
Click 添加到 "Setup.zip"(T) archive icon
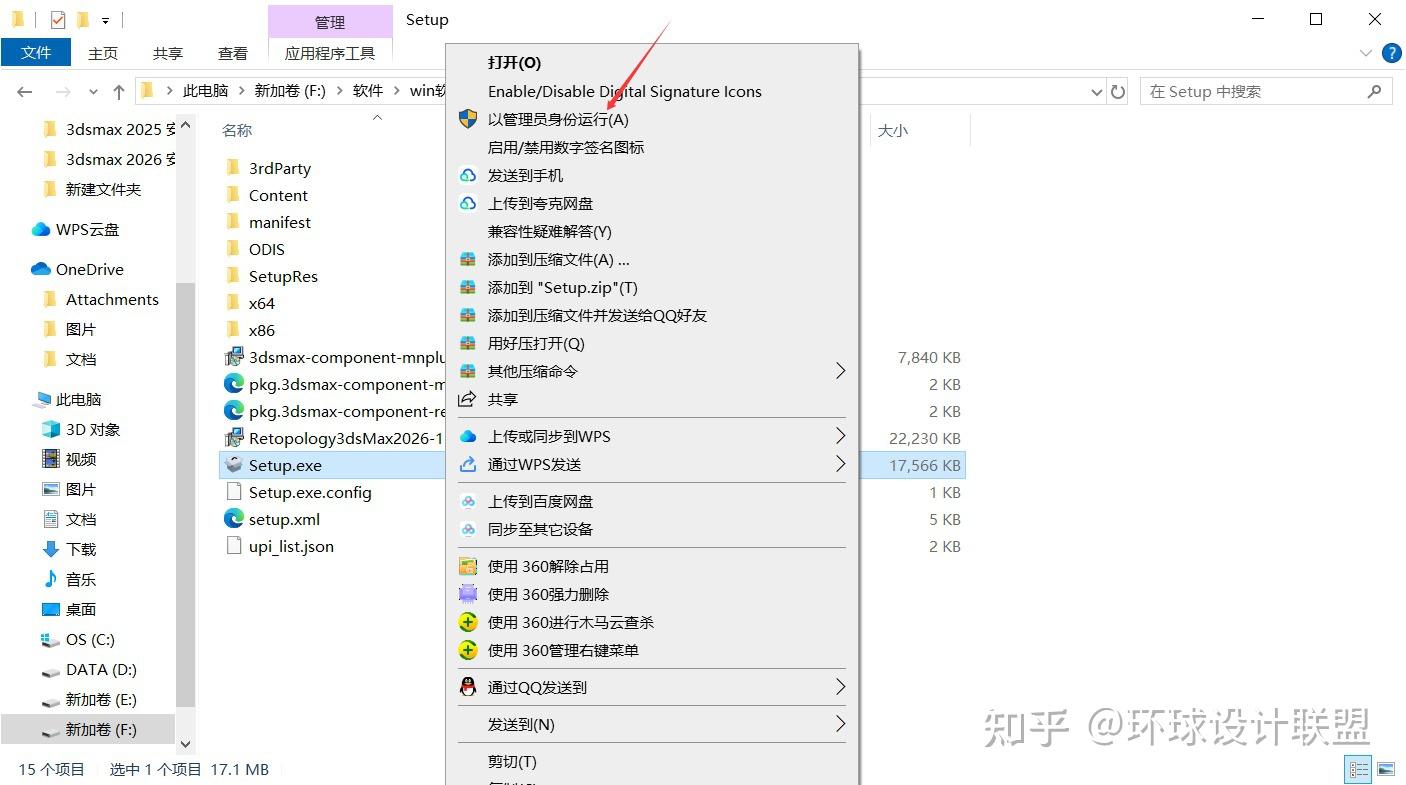coord(468,287)
